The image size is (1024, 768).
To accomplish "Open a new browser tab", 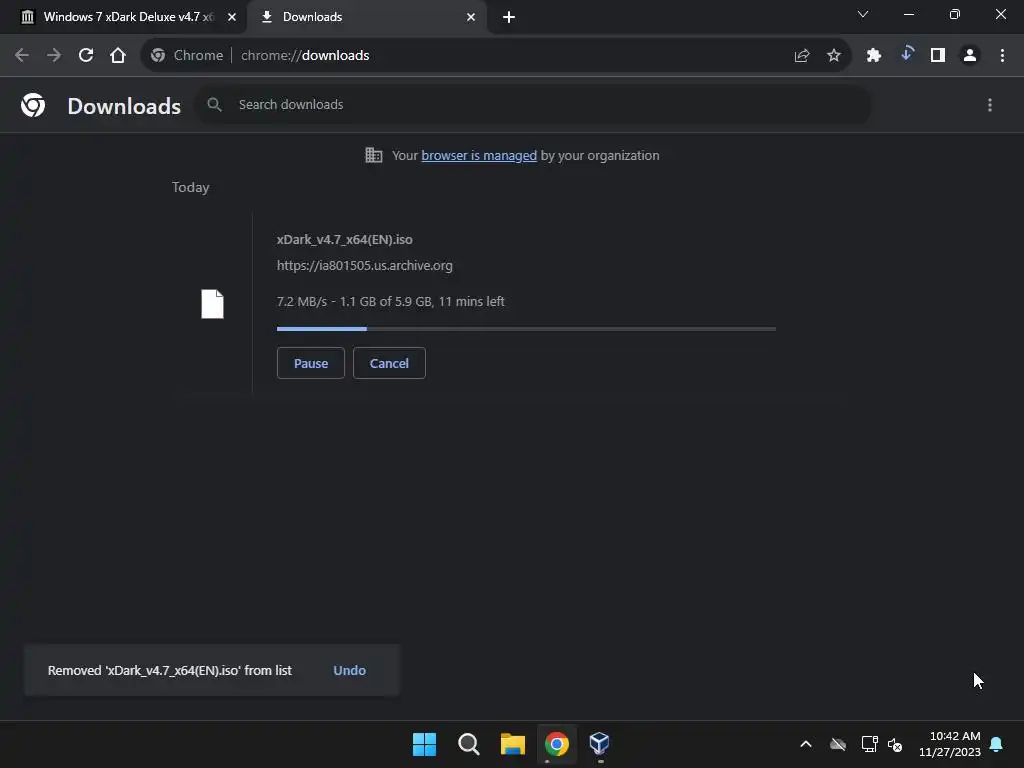I will pyautogui.click(x=509, y=17).
